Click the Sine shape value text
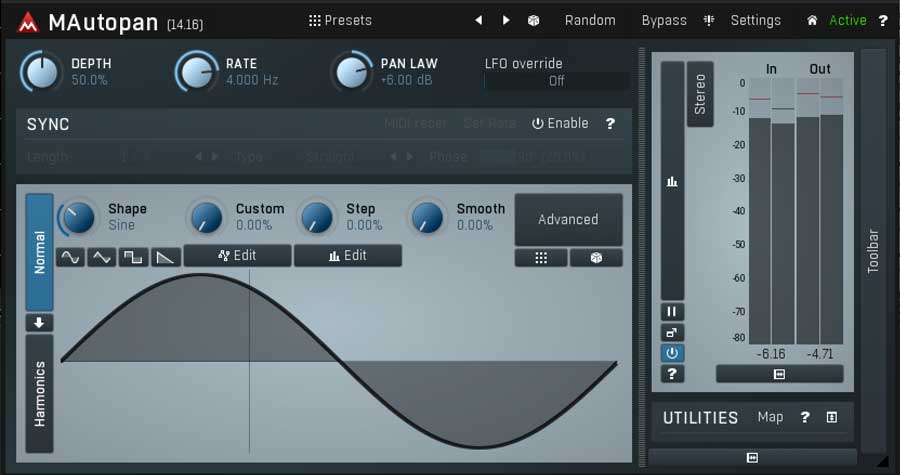The height and width of the screenshot is (475, 900). [x=122, y=225]
